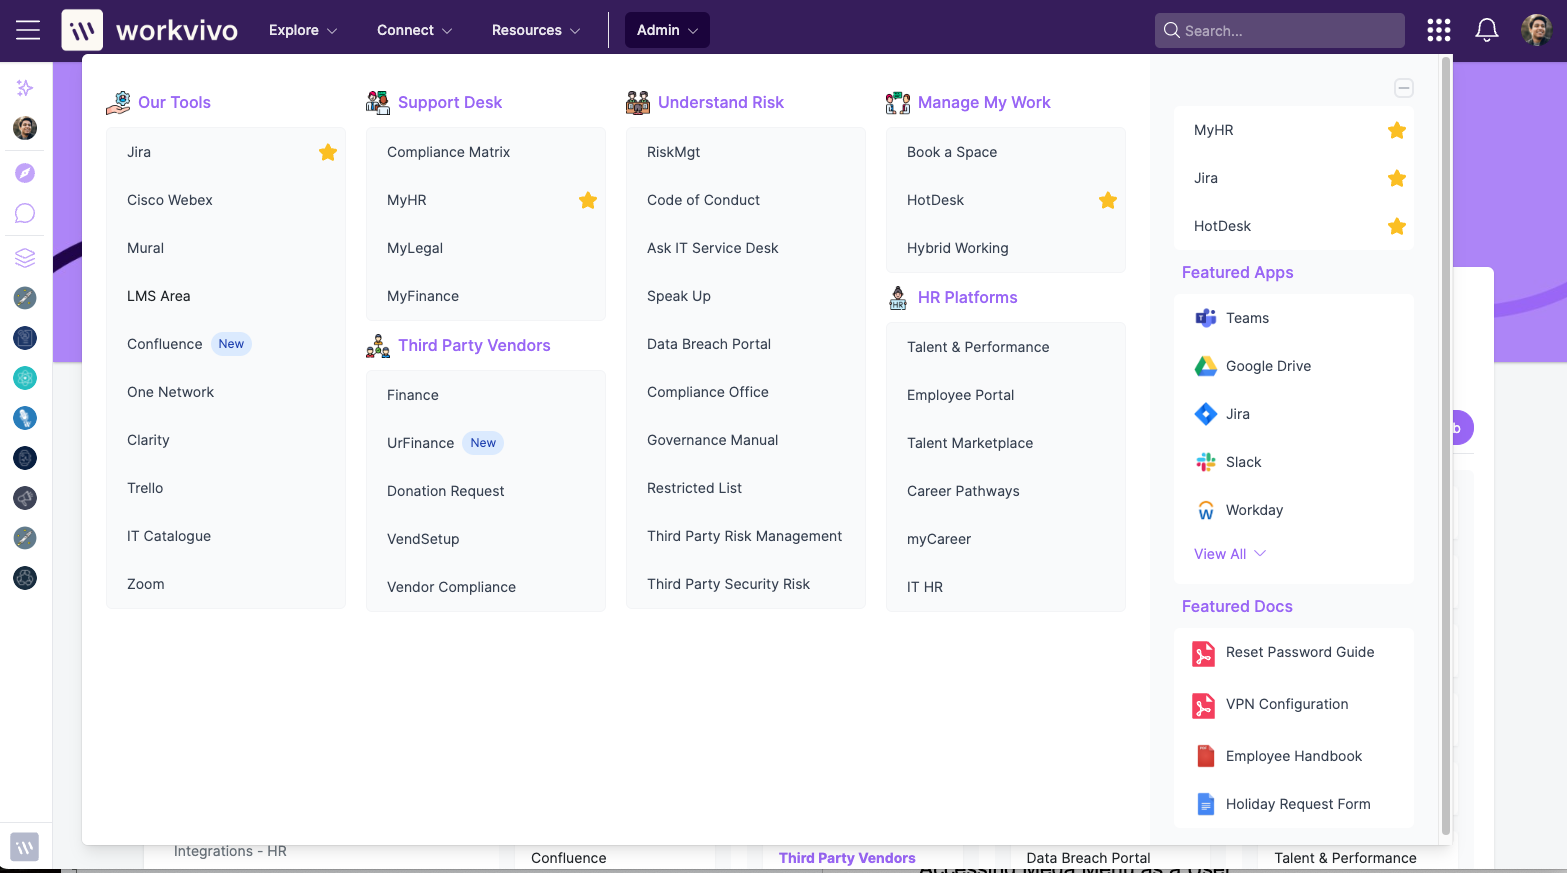Open the chat bubble icon in left sidebar

(x=24, y=212)
